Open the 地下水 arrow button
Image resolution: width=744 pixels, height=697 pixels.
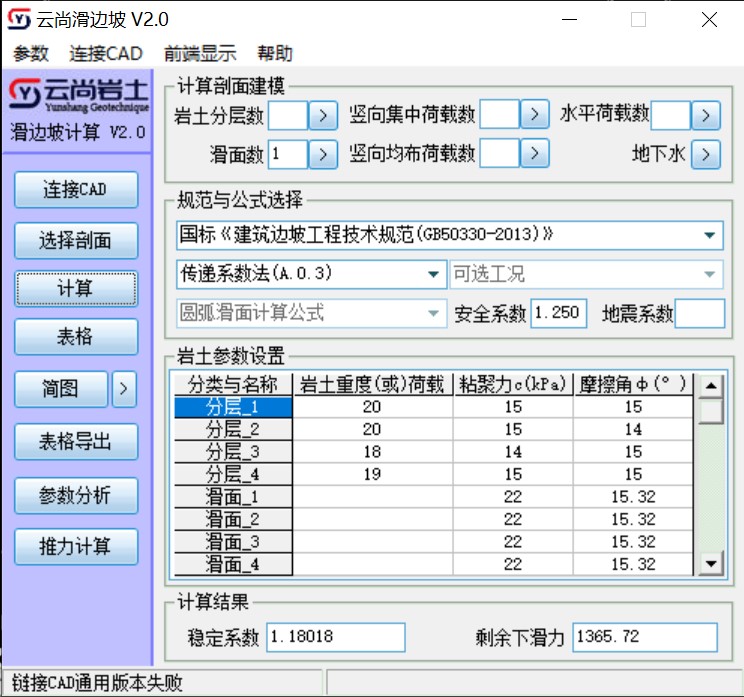pyautogui.click(x=706, y=154)
